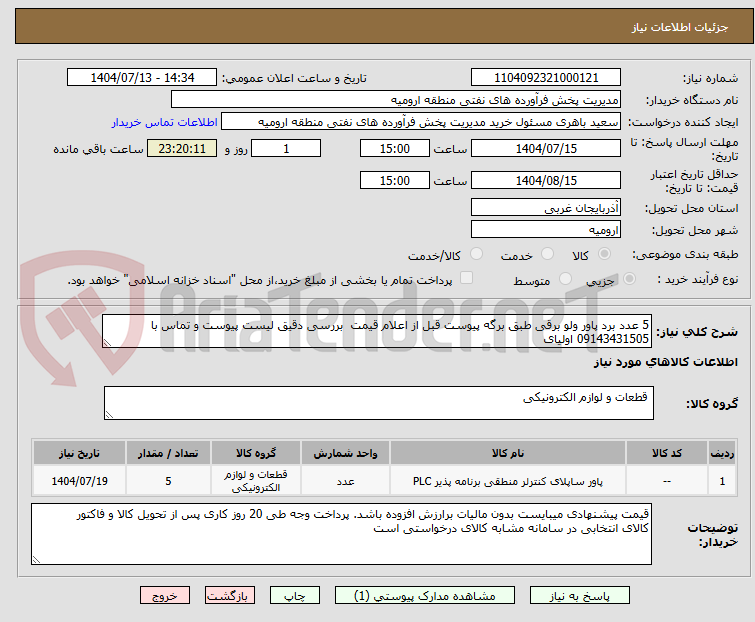The height and width of the screenshot is (622, 755).
Task: Click response deadline date 1404/07/15
Action: click(546, 148)
